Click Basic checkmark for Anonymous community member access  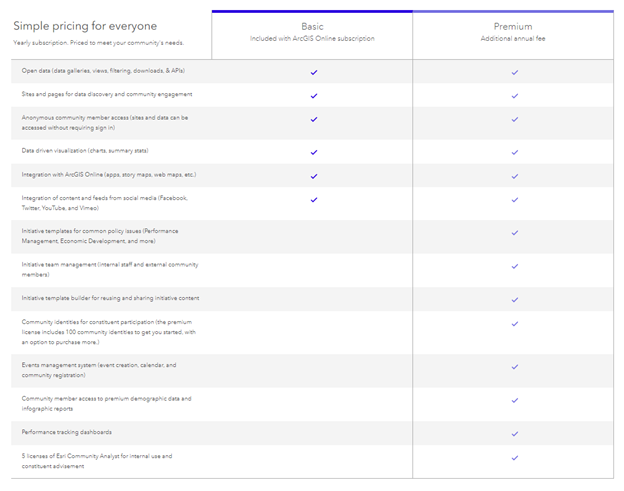pyautogui.click(x=314, y=120)
